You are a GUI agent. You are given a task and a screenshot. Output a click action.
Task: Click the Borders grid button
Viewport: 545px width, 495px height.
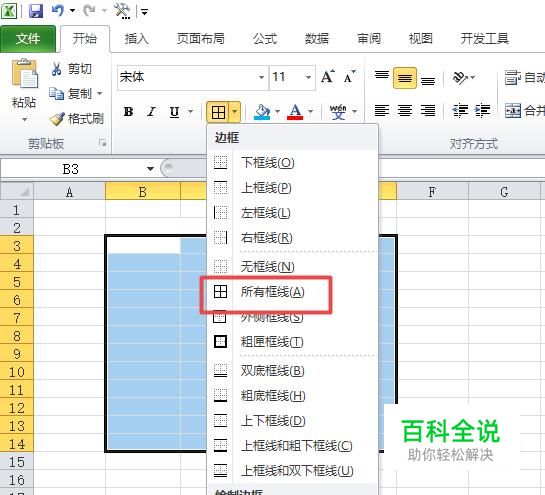[x=218, y=112]
